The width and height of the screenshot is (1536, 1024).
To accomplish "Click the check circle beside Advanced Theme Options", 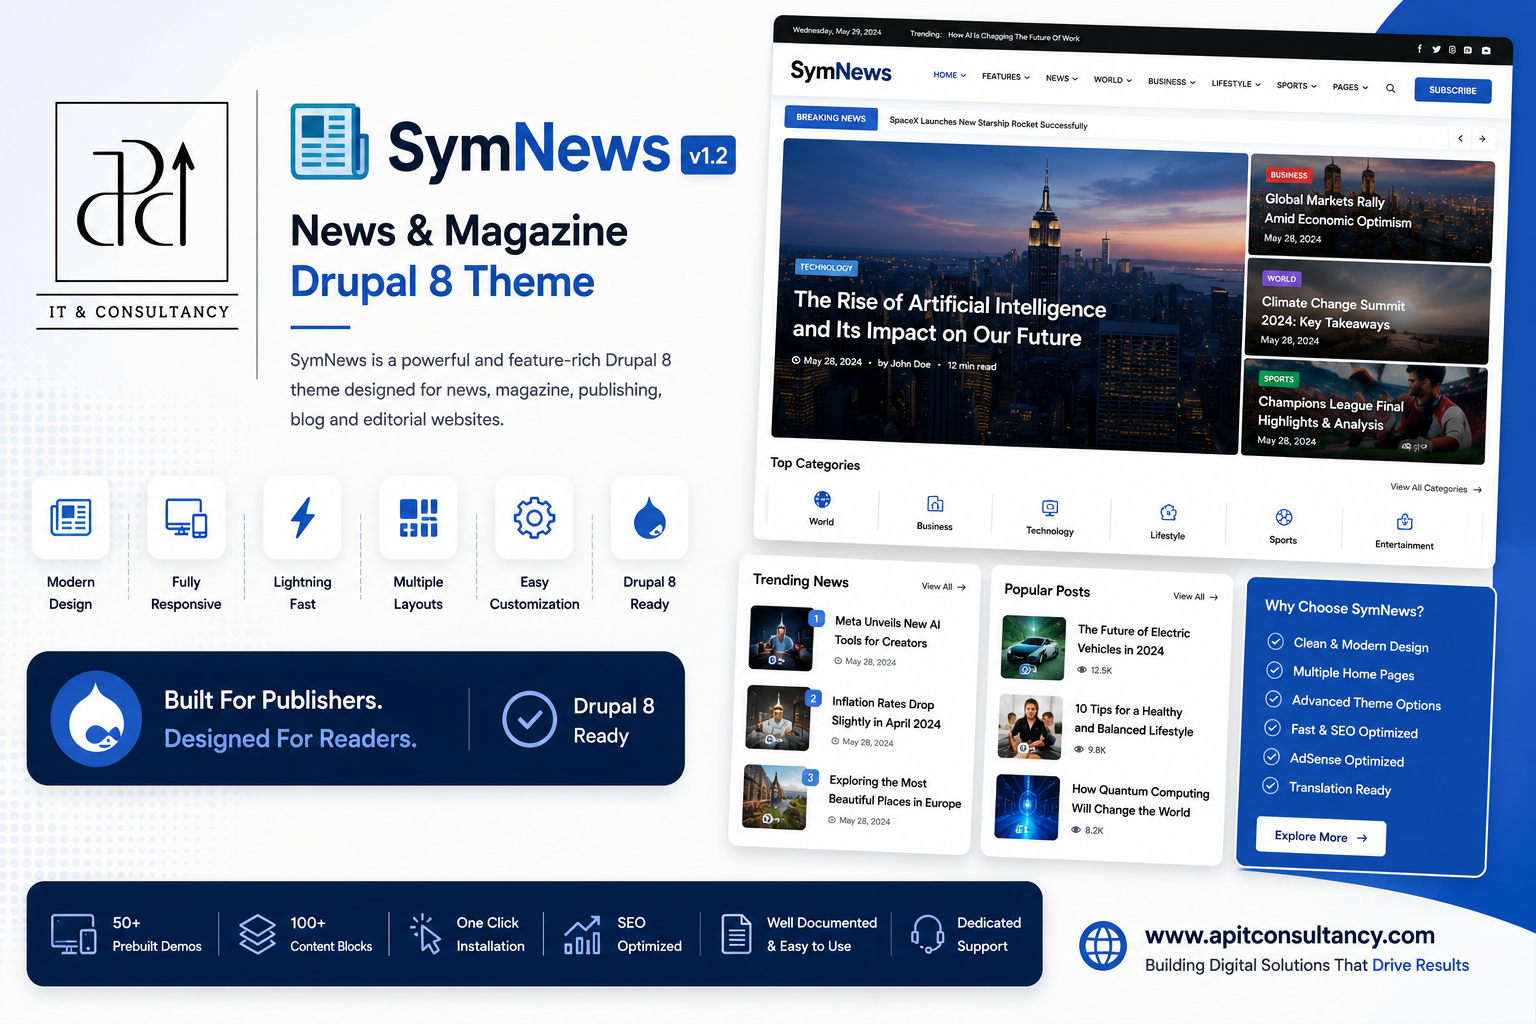I will click(1273, 699).
